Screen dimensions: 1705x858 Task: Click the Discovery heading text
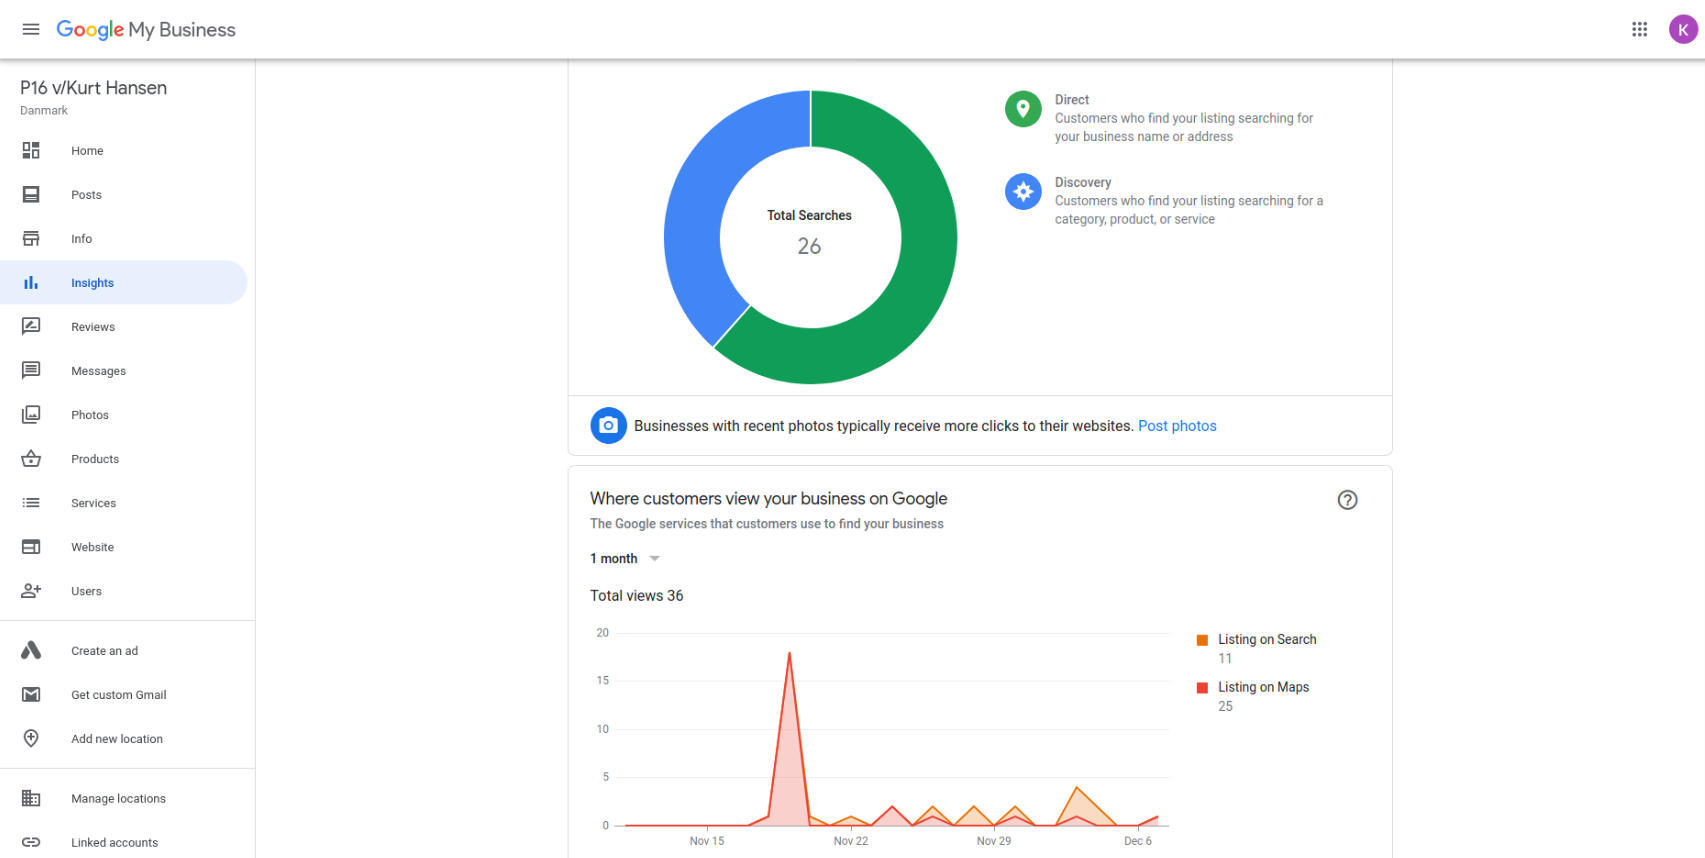coord(1083,183)
